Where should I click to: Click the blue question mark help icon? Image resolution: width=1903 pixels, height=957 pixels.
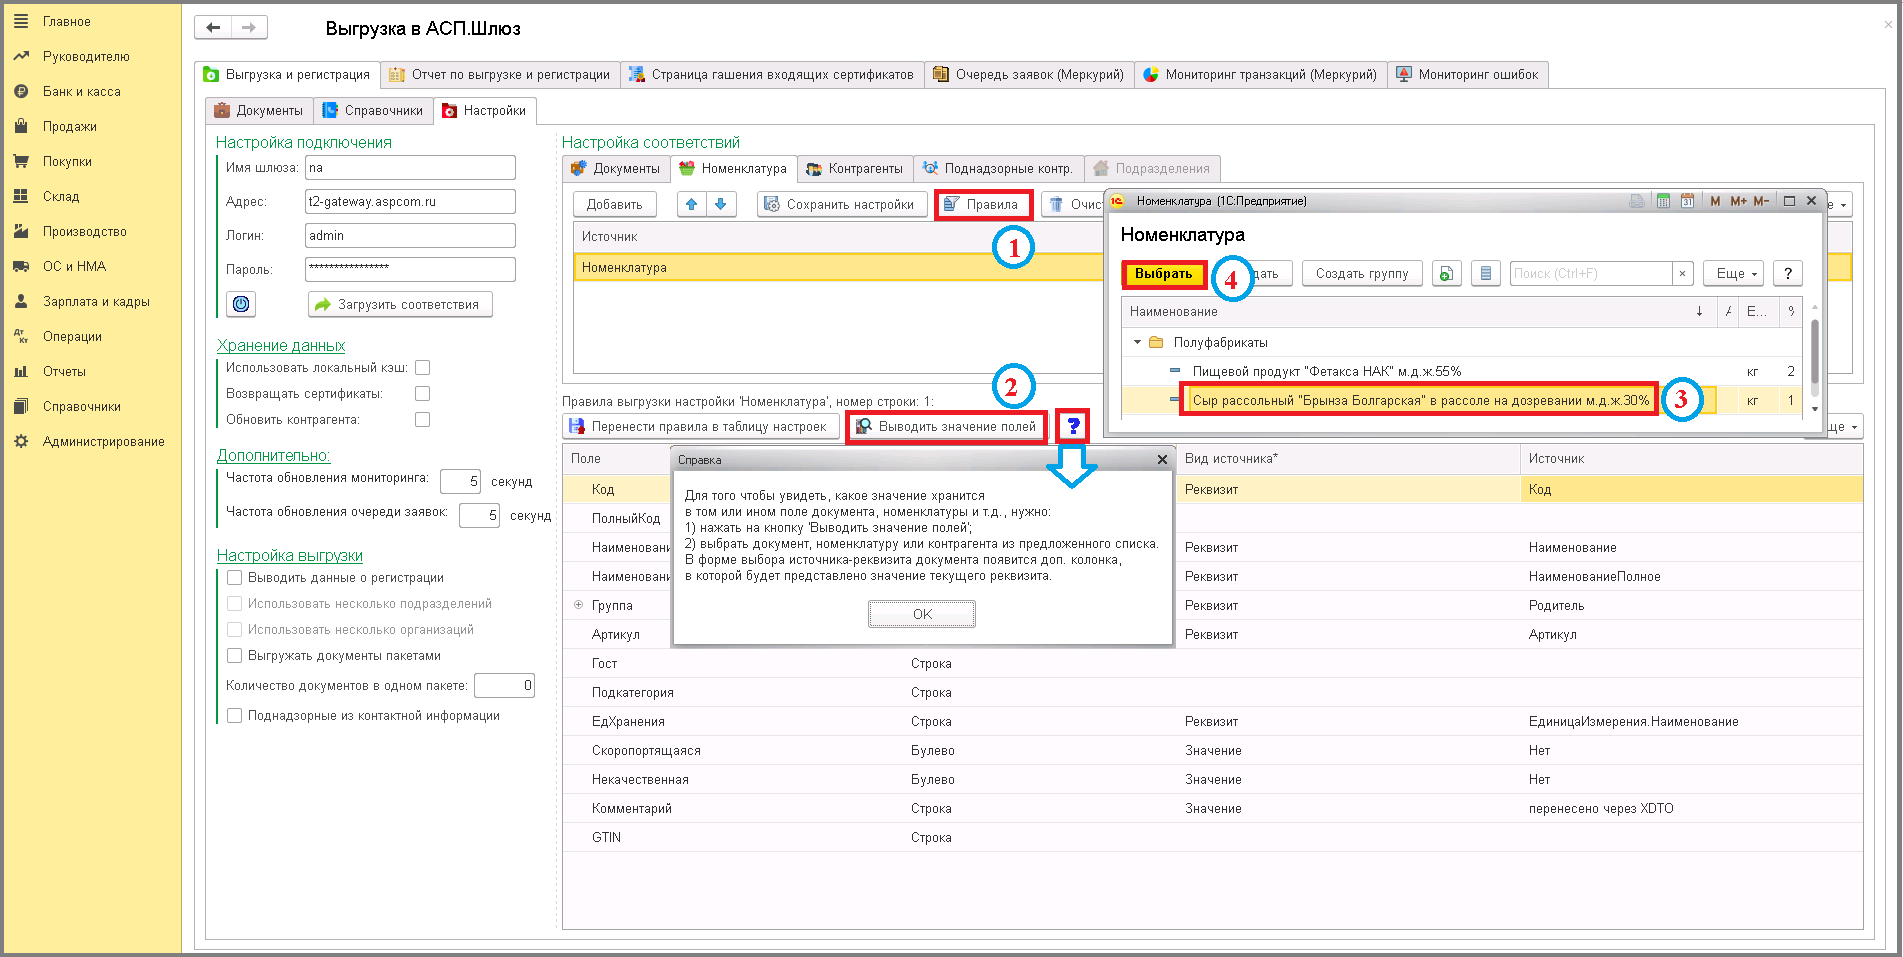[x=1073, y=427]
